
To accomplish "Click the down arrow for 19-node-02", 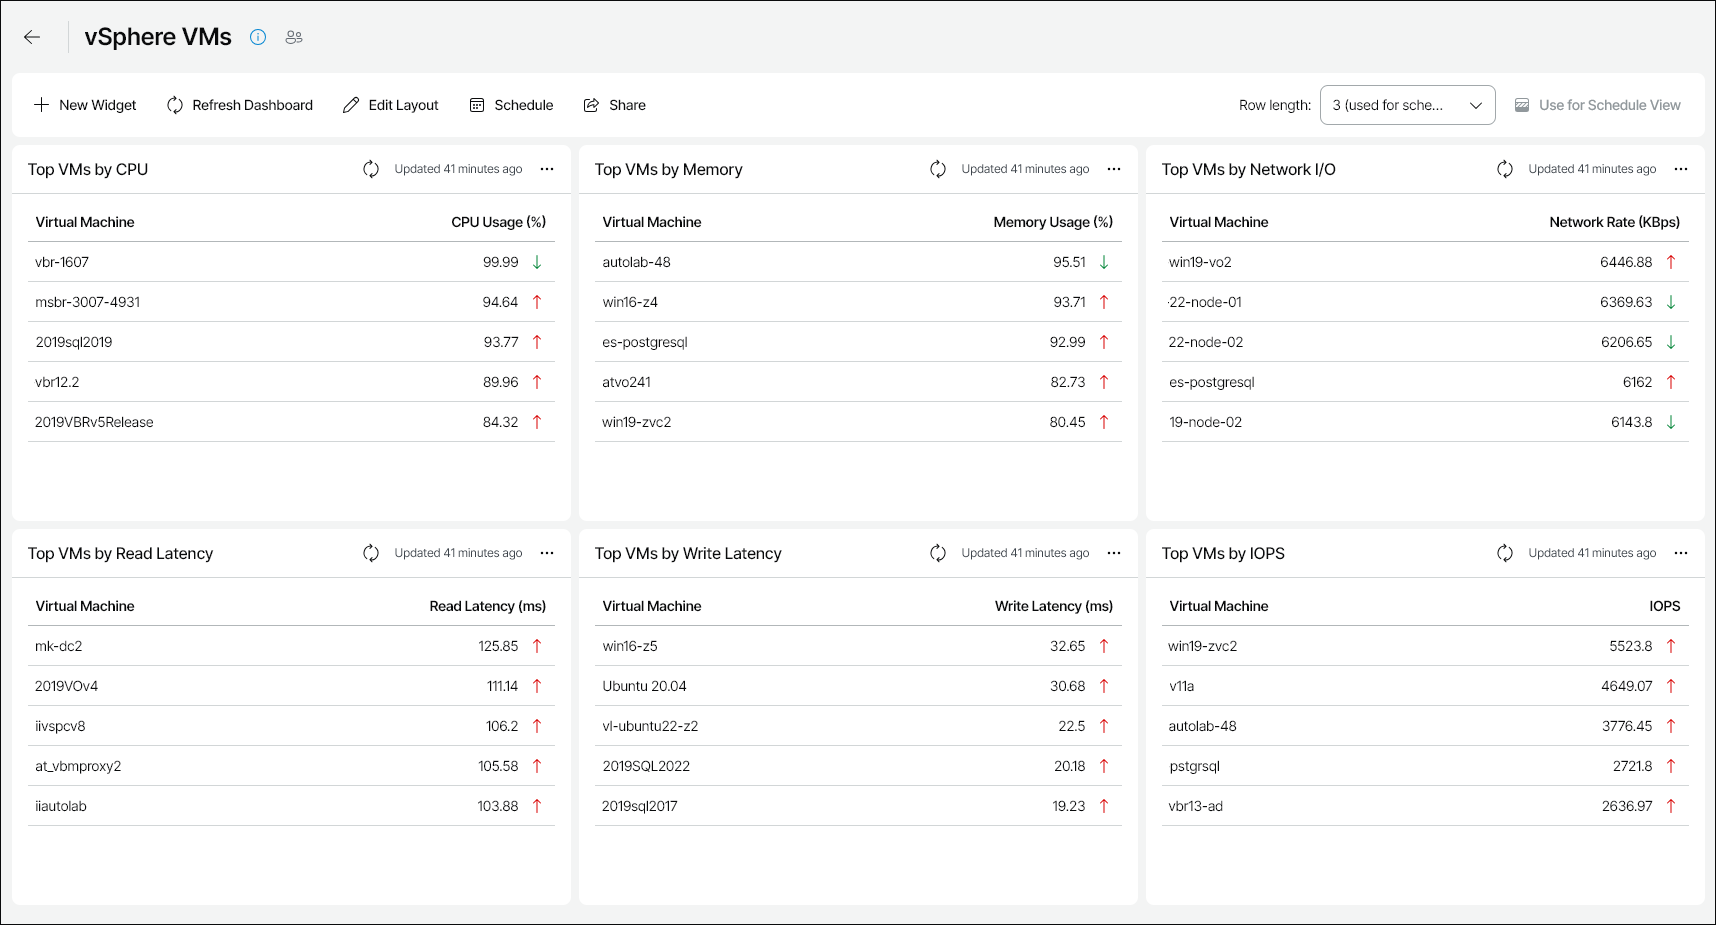I will click(1671, 422).
